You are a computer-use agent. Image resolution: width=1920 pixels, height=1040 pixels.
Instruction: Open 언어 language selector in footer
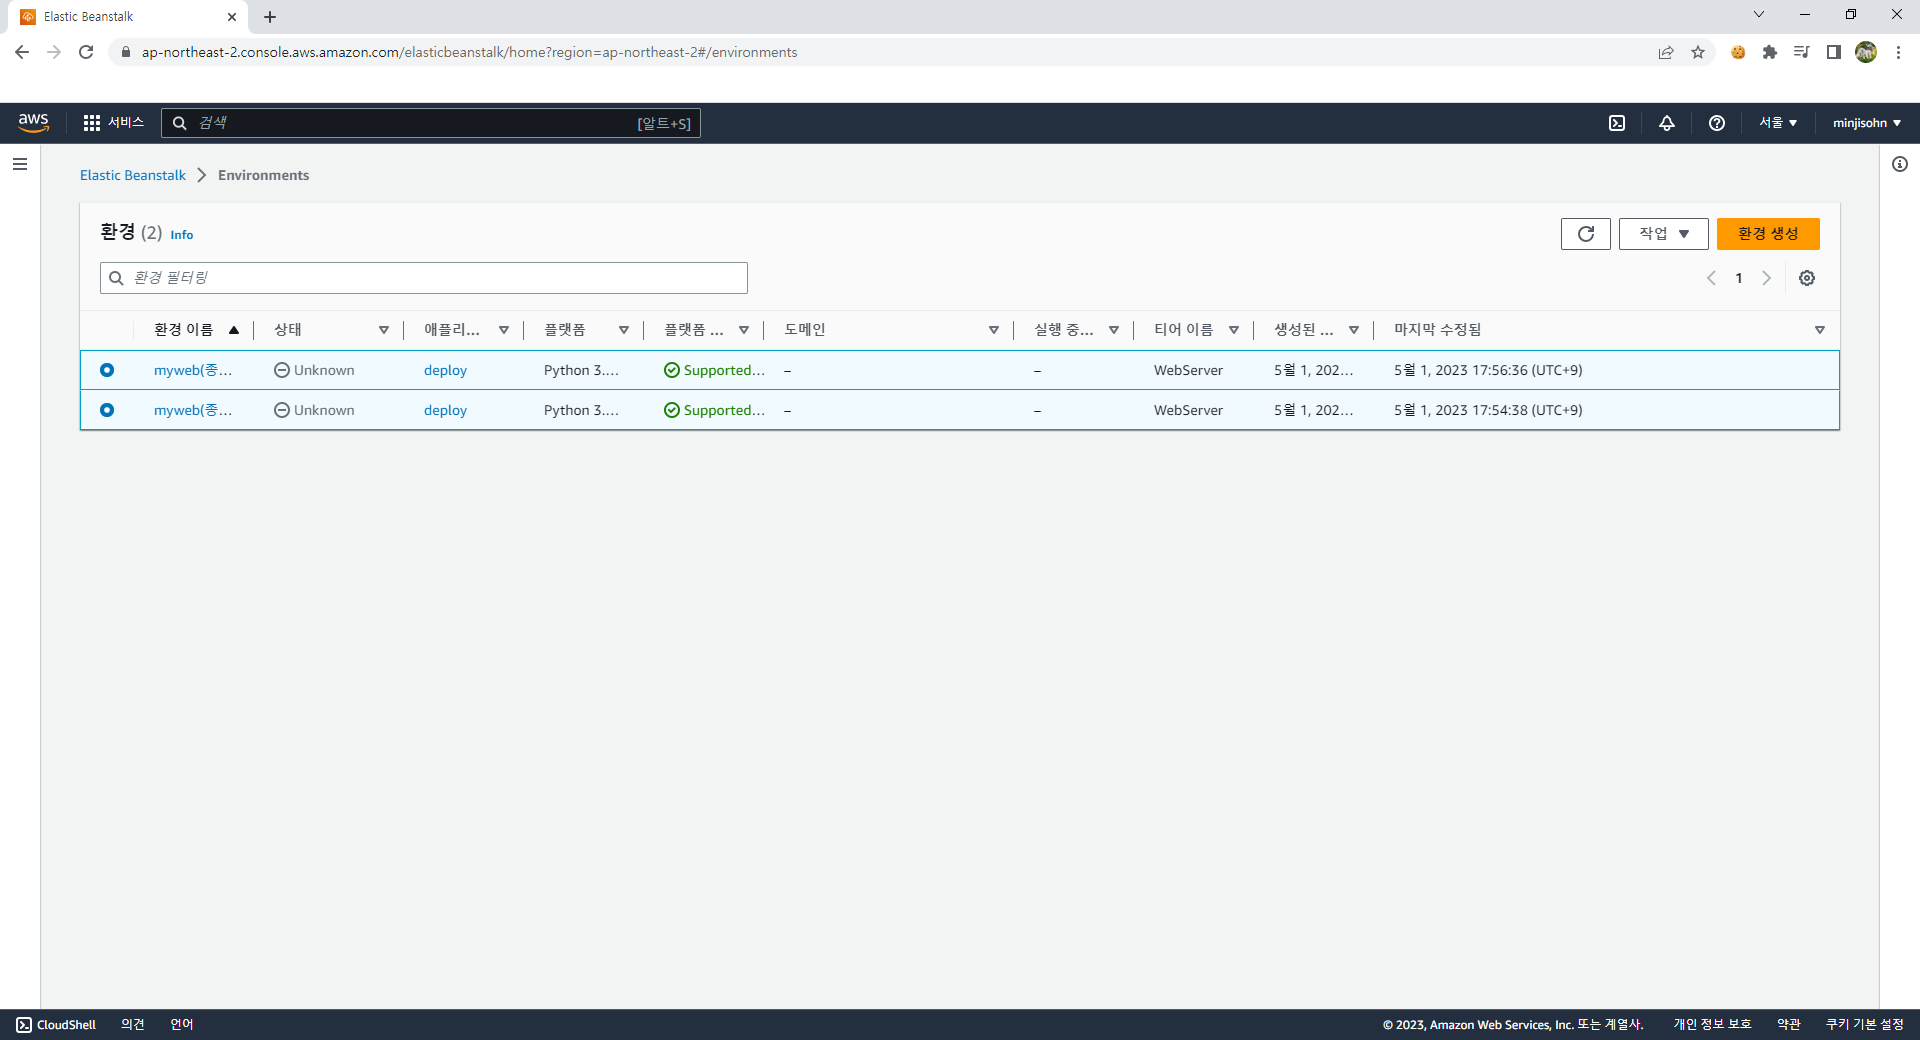click(x=182, y=1025)
